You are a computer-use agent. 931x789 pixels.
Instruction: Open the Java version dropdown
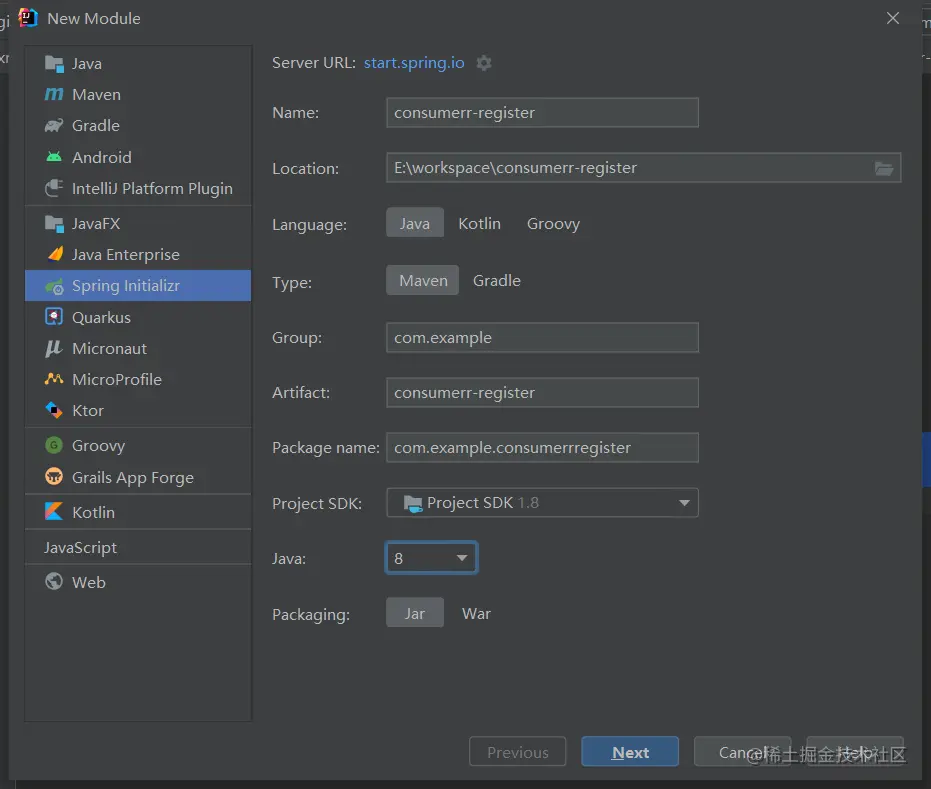click(462, 558)
